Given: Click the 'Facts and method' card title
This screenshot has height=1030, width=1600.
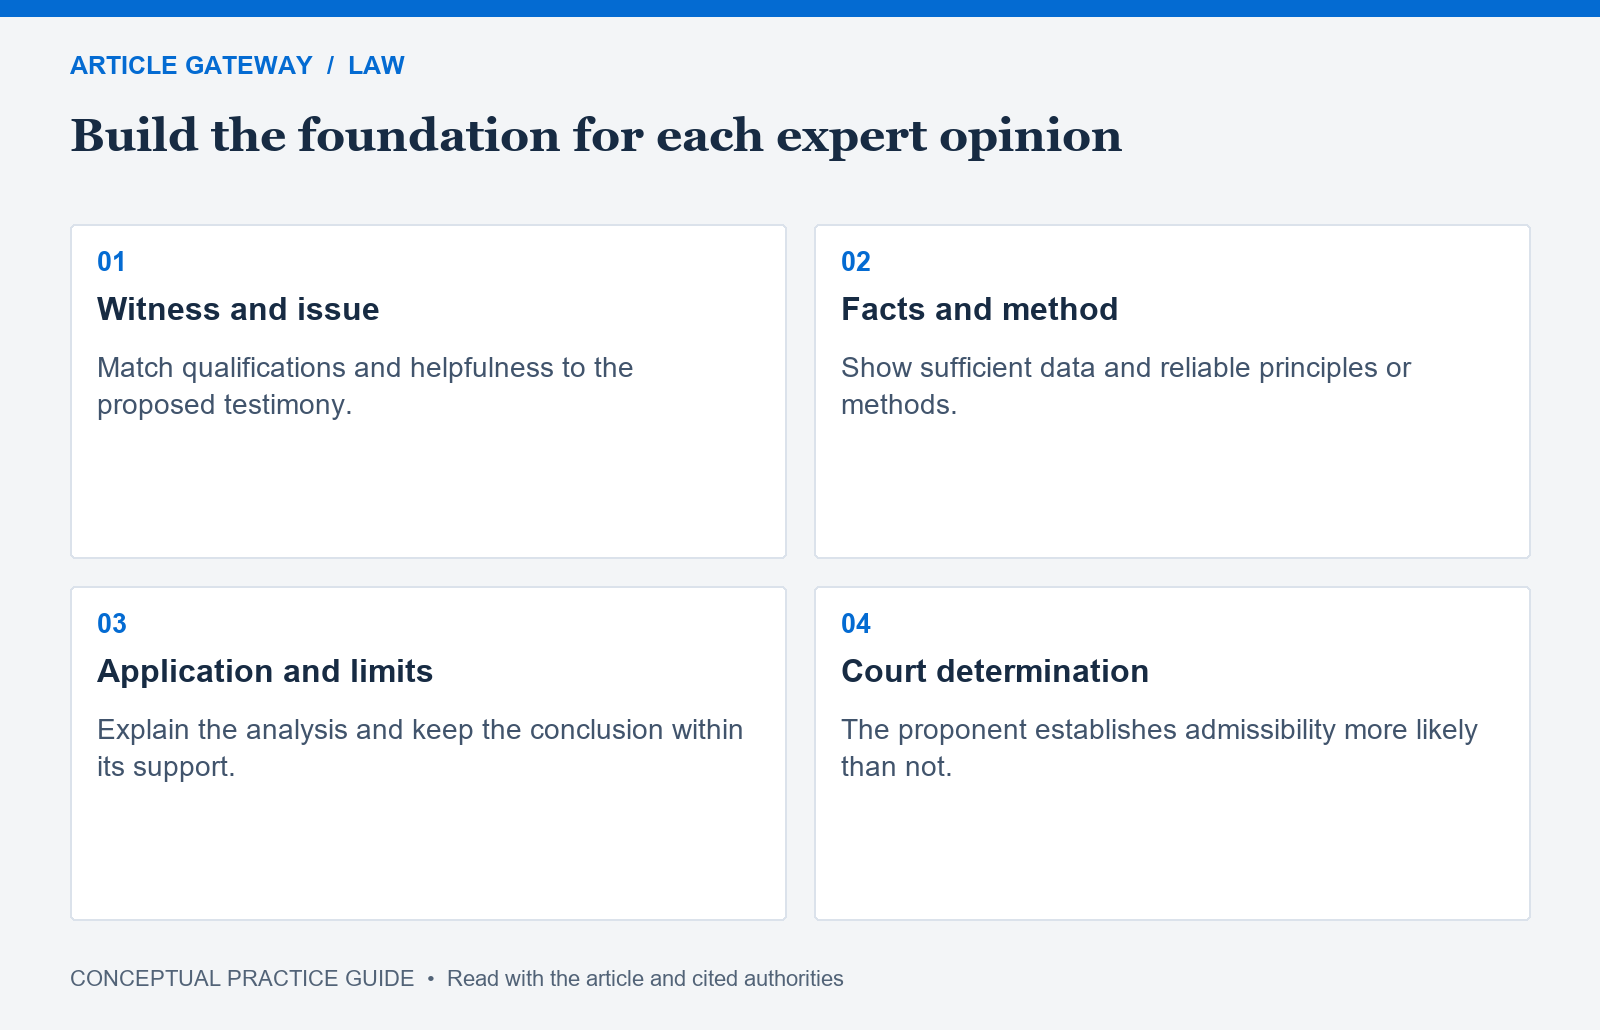Looking at the screenshot, I should 979,309.
